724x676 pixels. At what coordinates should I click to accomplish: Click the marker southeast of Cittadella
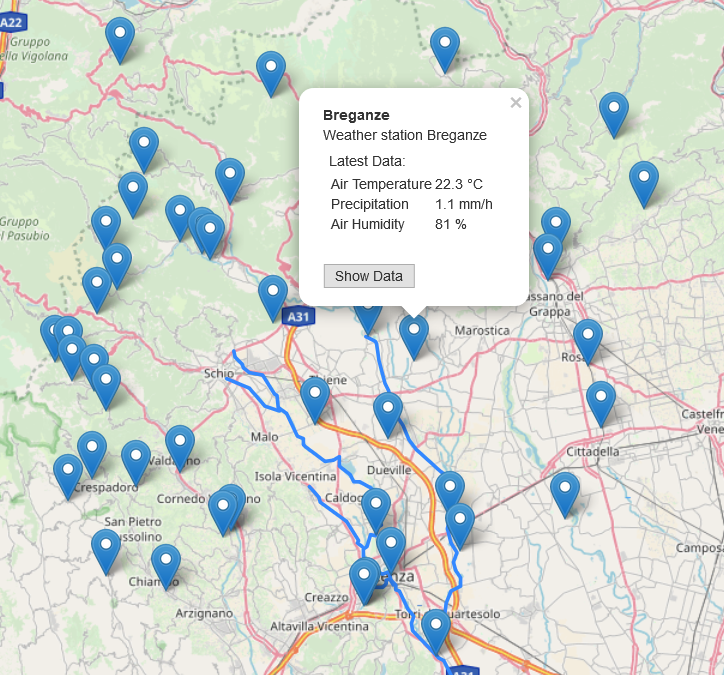565,492
